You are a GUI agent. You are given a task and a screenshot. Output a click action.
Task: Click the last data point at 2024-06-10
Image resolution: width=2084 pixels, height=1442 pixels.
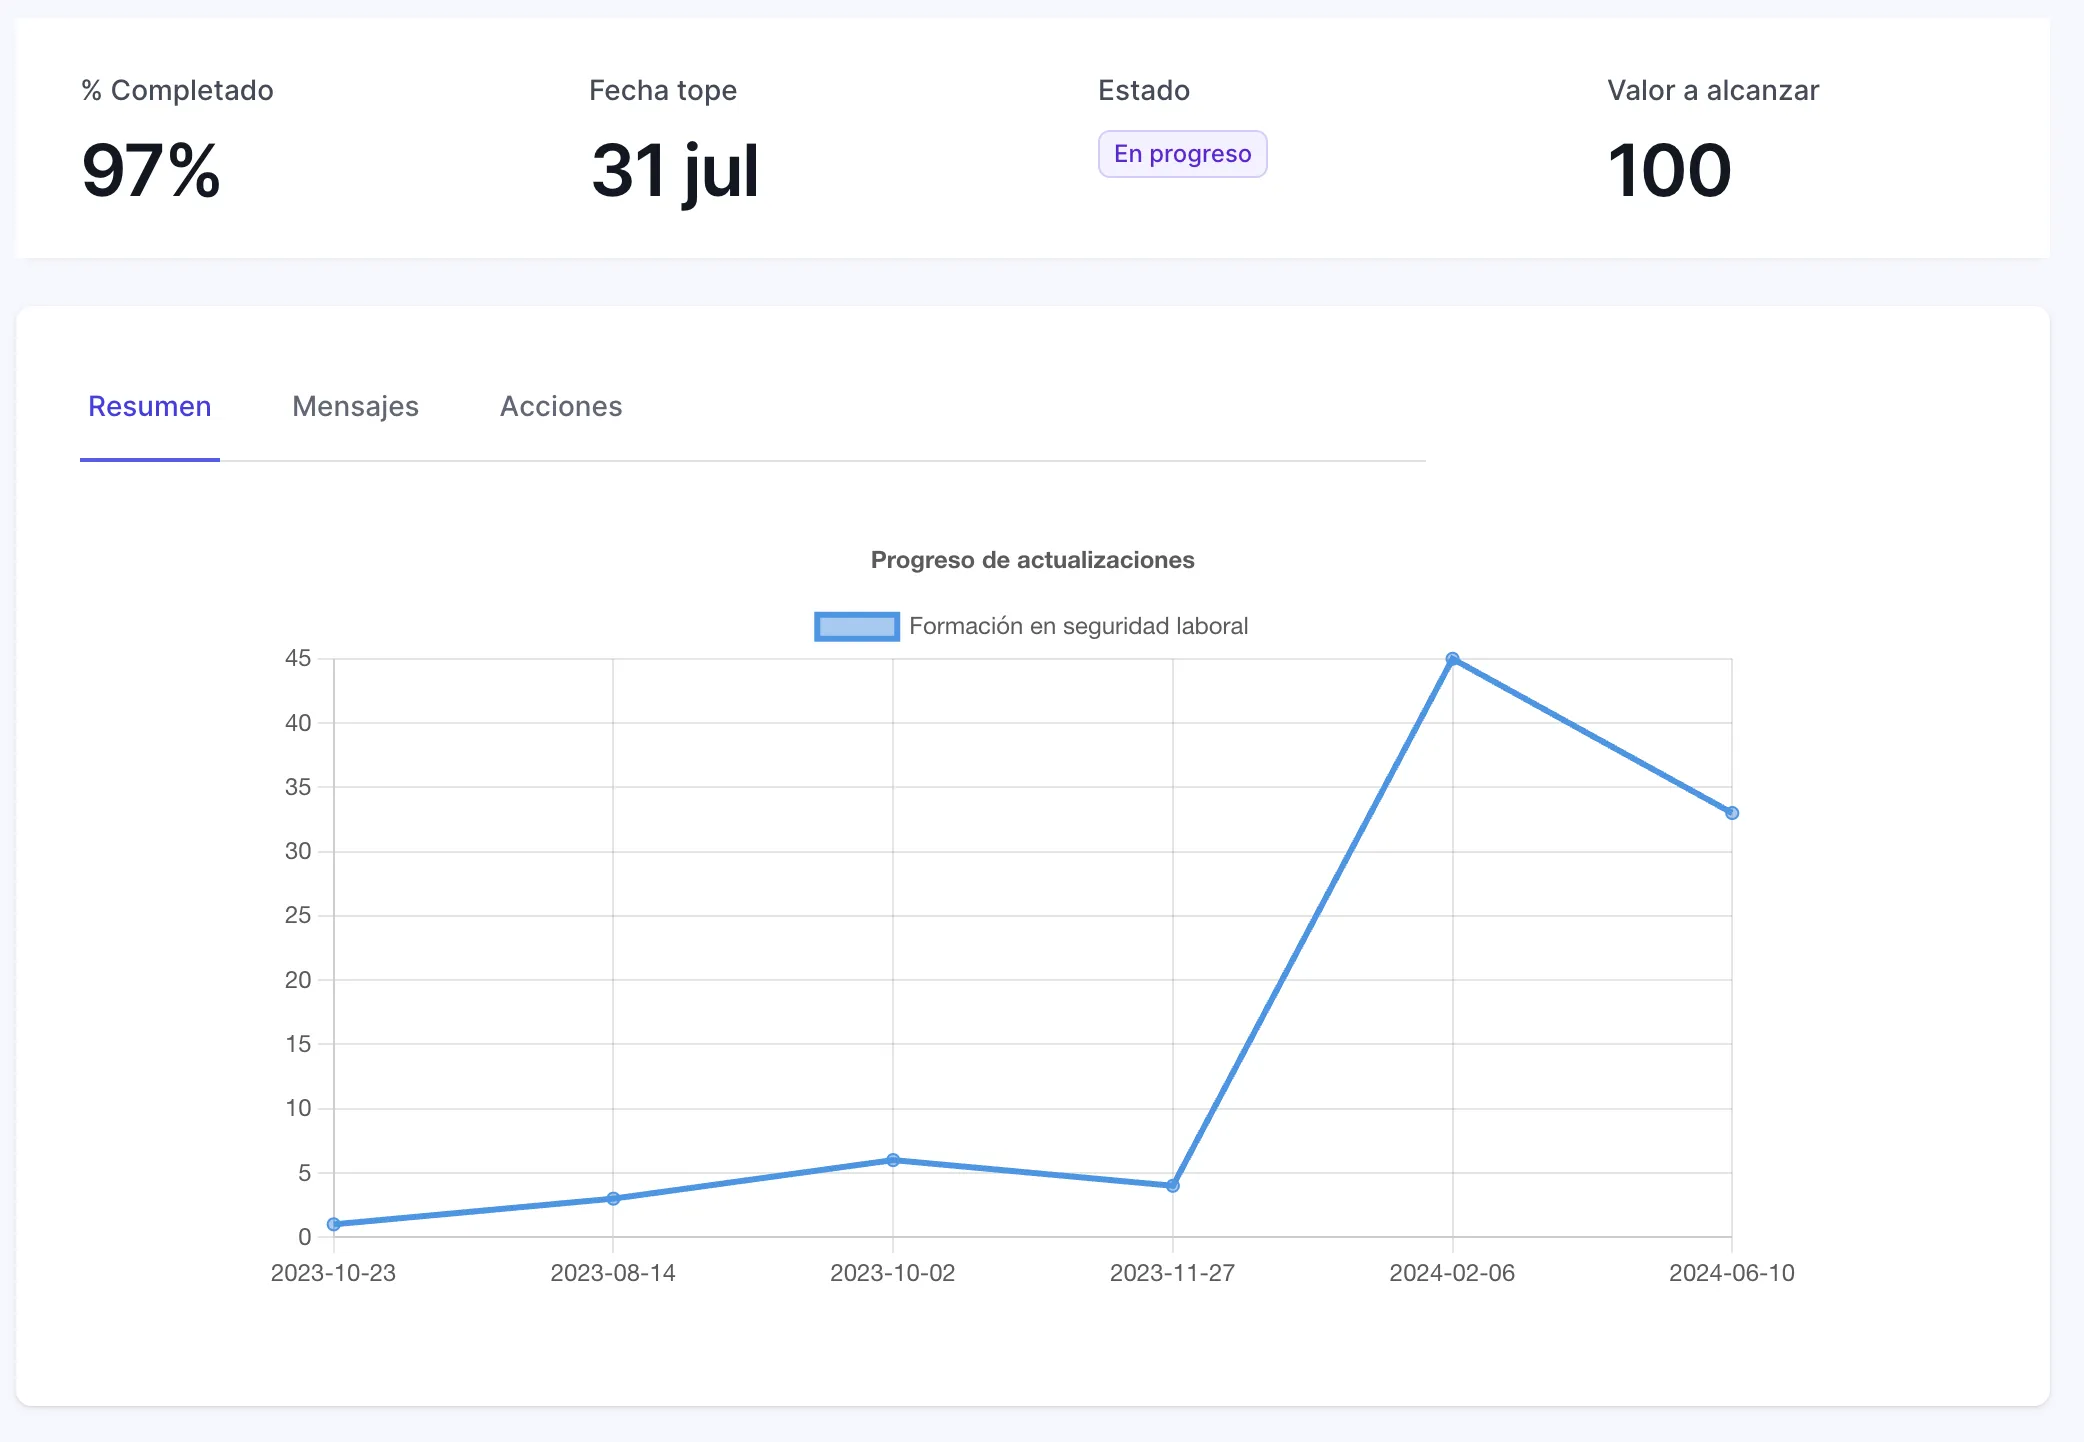[x=1732, y=813]
